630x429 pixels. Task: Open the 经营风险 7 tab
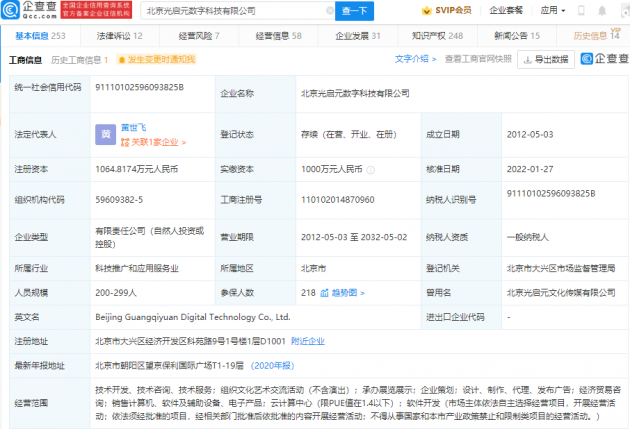(199, 36)
